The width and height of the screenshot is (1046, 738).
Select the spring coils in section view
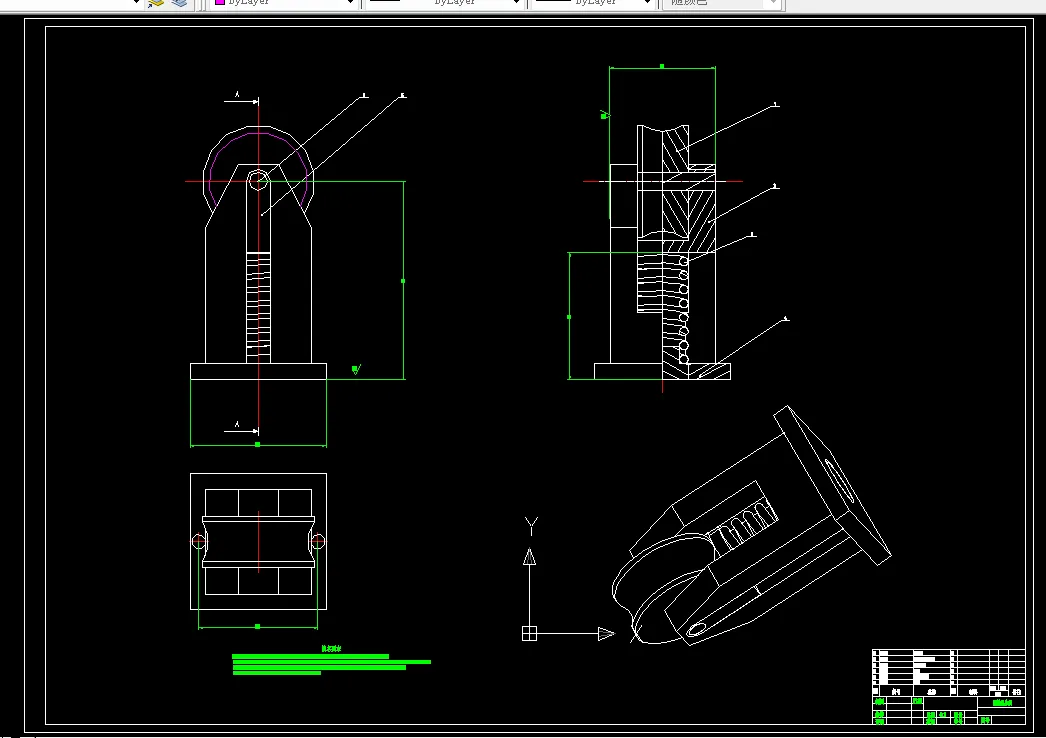[683, 310]
